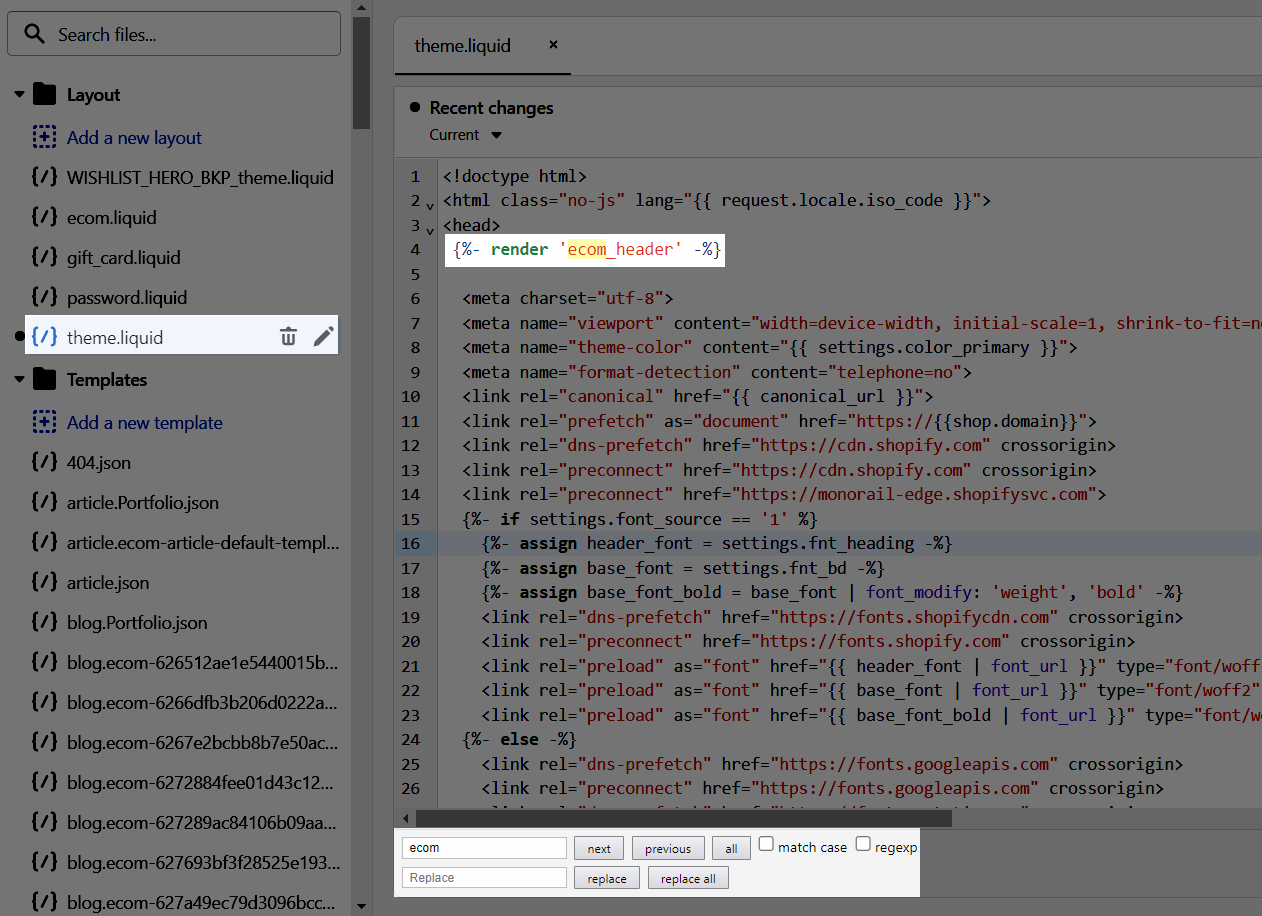1262x916 pixels.
Task: Enable the regexp checkbox
Action: (863, 845)
